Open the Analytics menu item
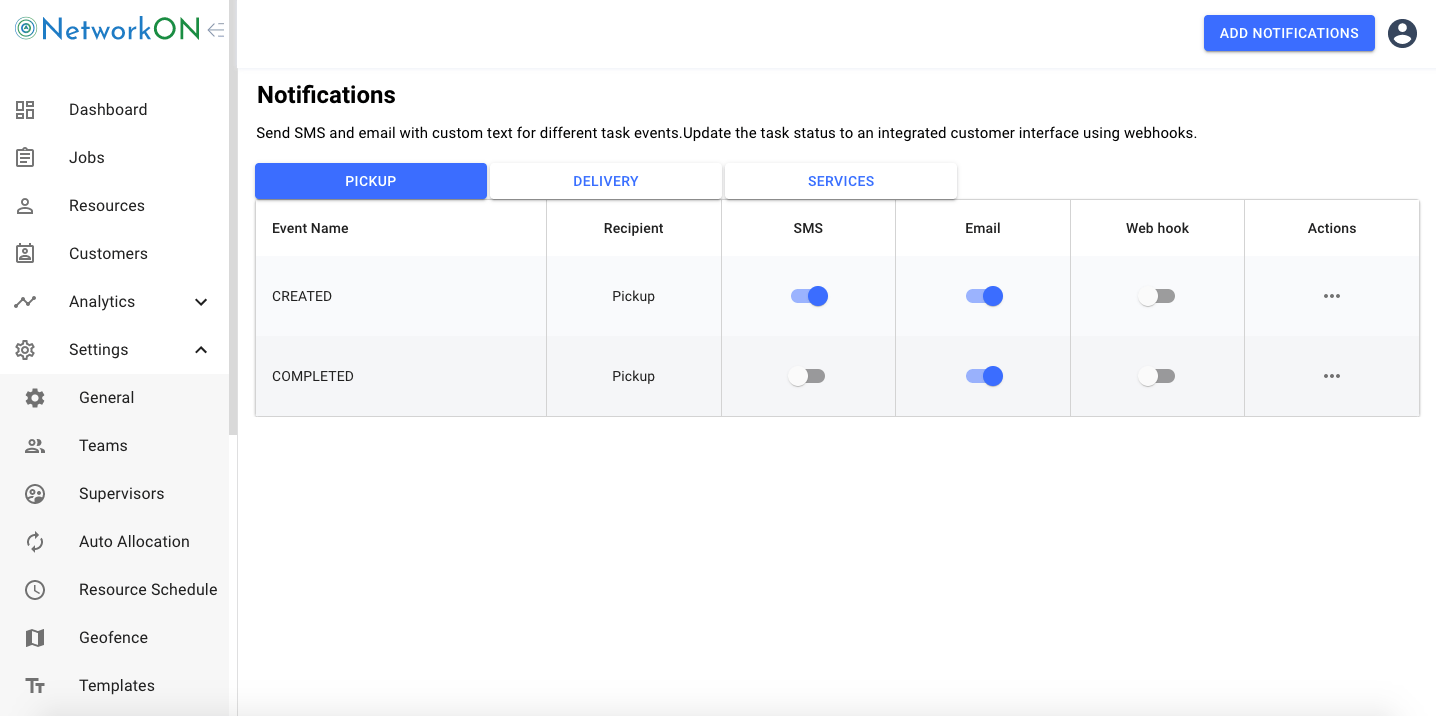Screen dimensions: 1436x716 coord(102,302)
